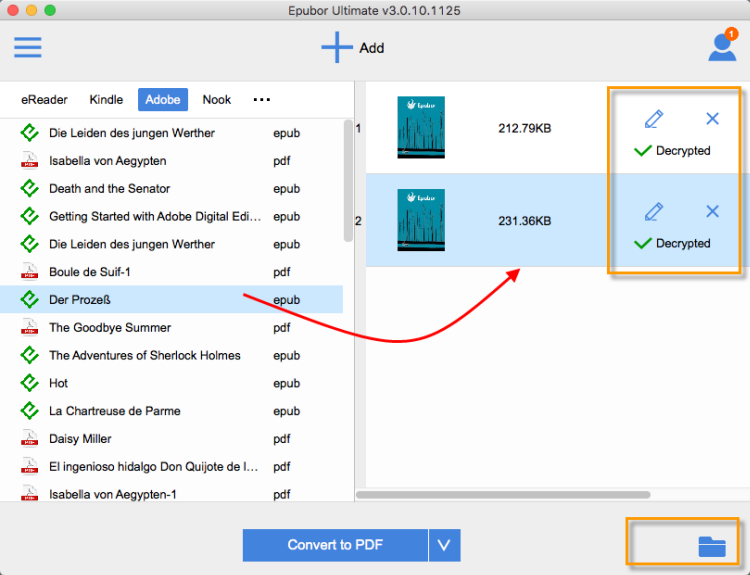Select Der Prozeß title
This screenshot has height=575, width=750.
(80, 299)
